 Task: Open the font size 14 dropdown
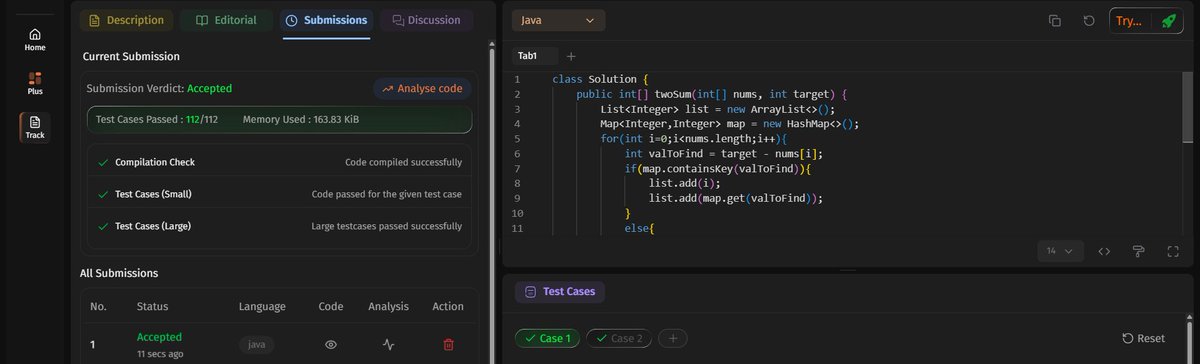pos(1059,251)
